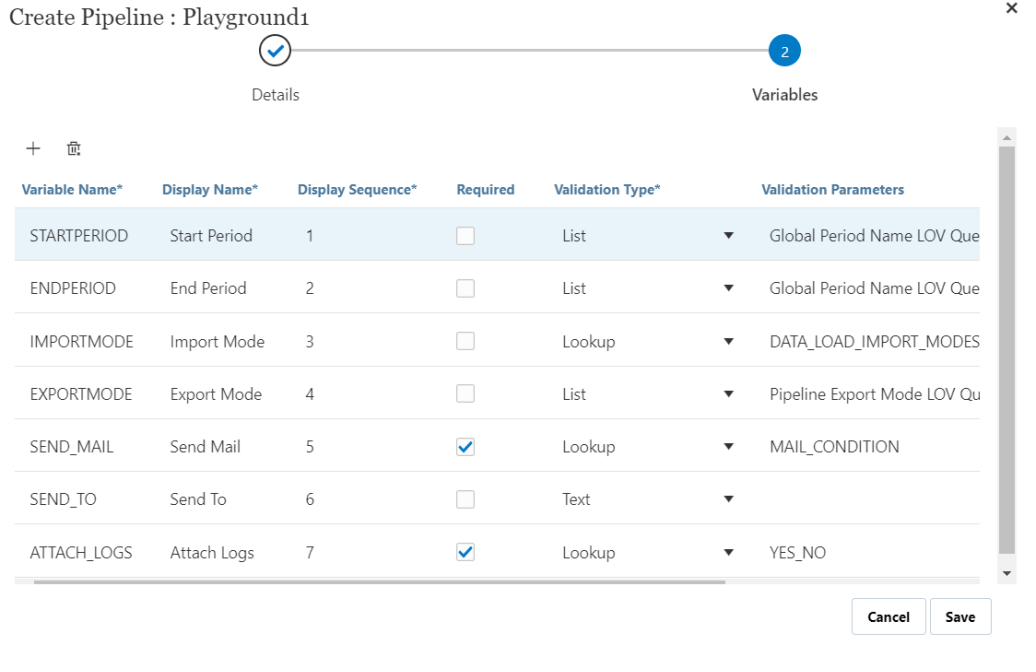Click the Save button

[x=960, y=616]
